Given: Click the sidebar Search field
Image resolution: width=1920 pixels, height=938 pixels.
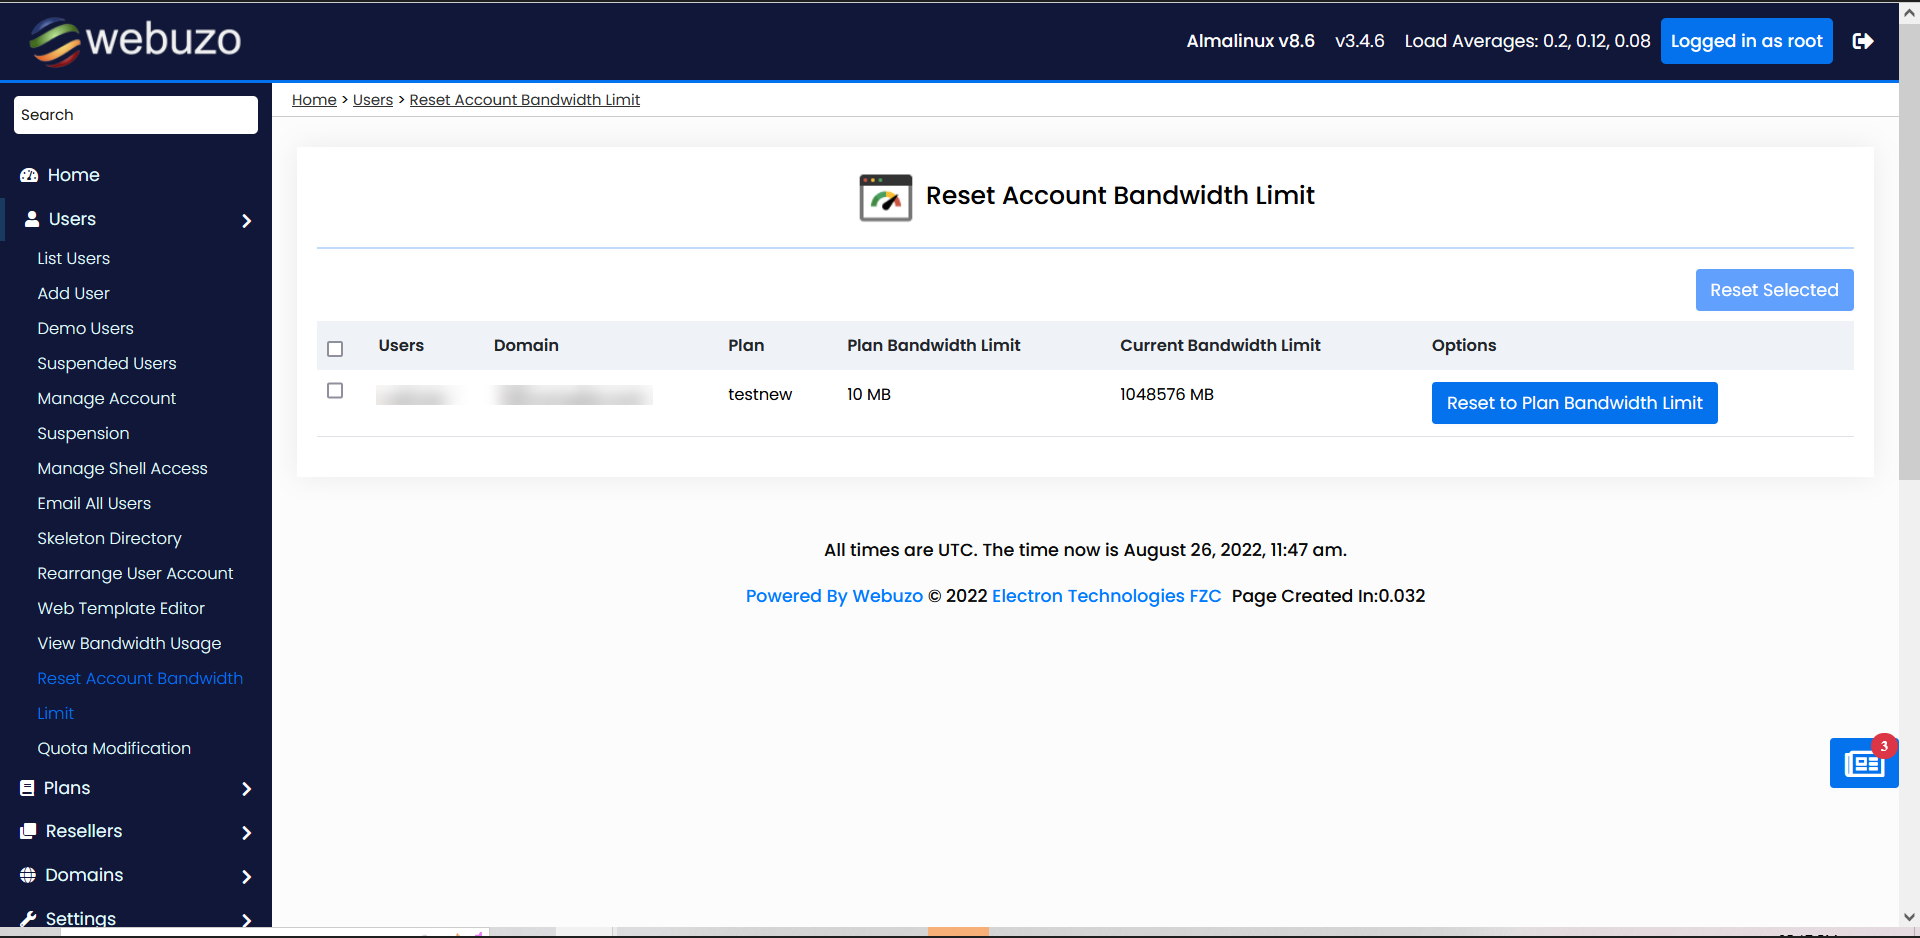Looking at the screenshot, I should click(136, 115).
